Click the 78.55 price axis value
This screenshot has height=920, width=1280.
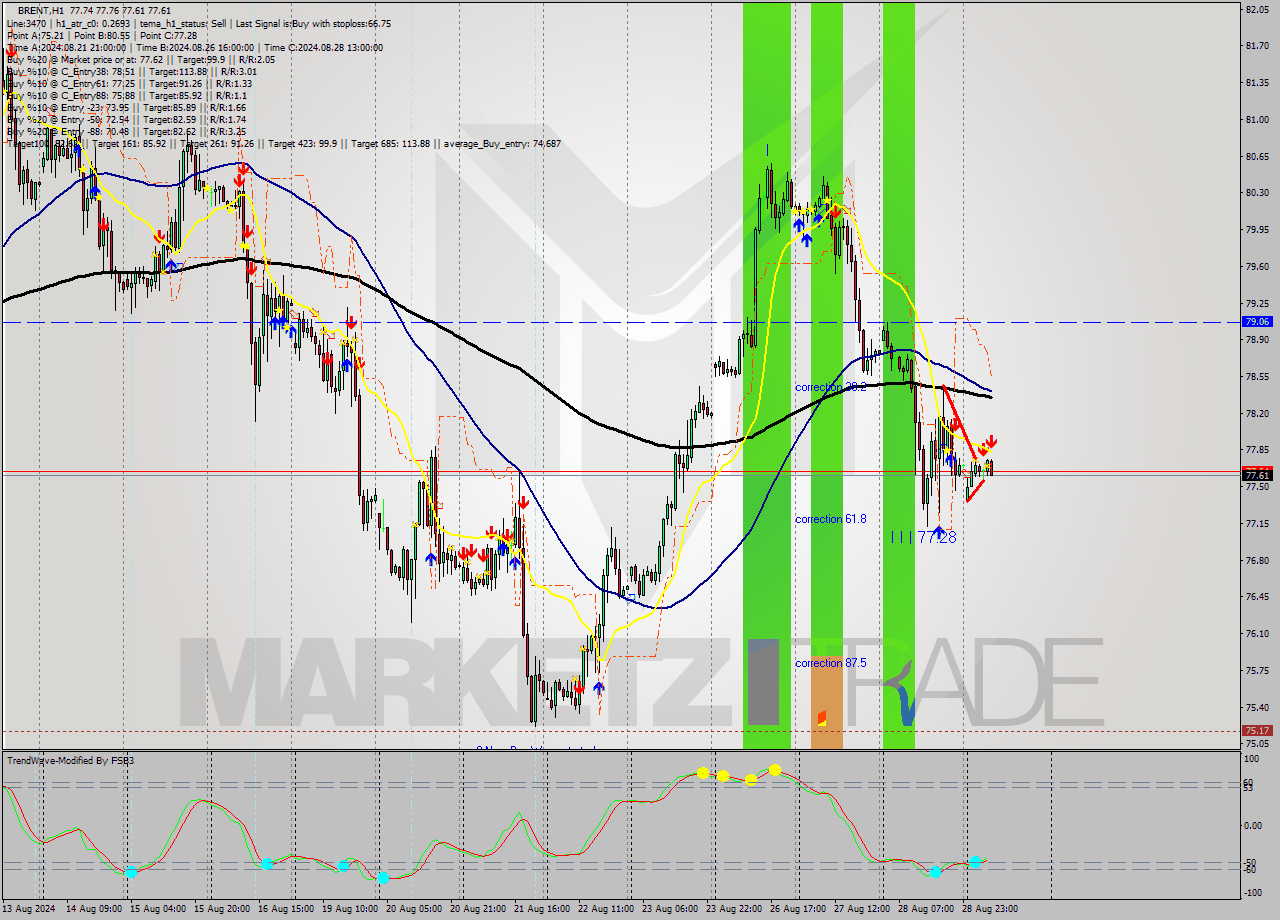(1257, 376)
